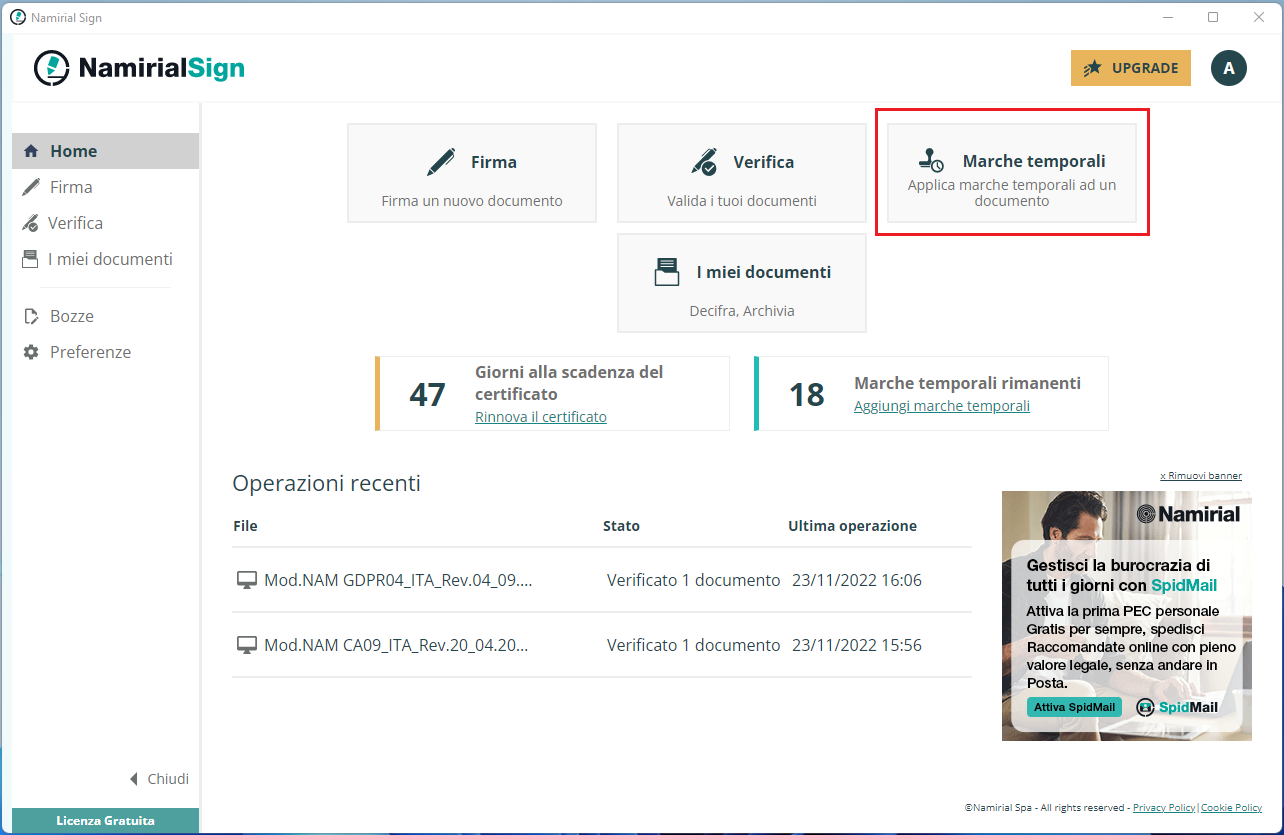1284x835 pixels.
Task: Click the Home house icon
Action: click(x=31, y=151)
